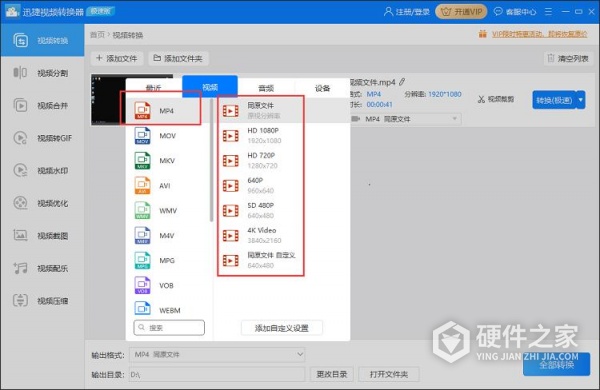The height and width of the screenshot is (390, 600).
Task: Open the hamburger menu in title bar
Action: (548, 11)
